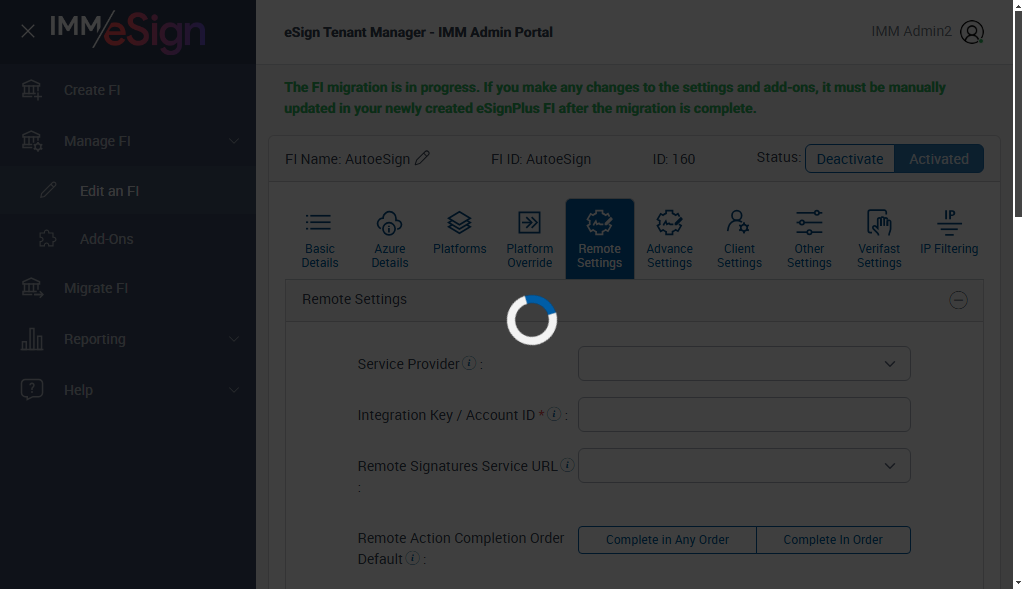1024x589 pixels.
Task: Click the Integration Key / Account ID field
Action: 744,415
